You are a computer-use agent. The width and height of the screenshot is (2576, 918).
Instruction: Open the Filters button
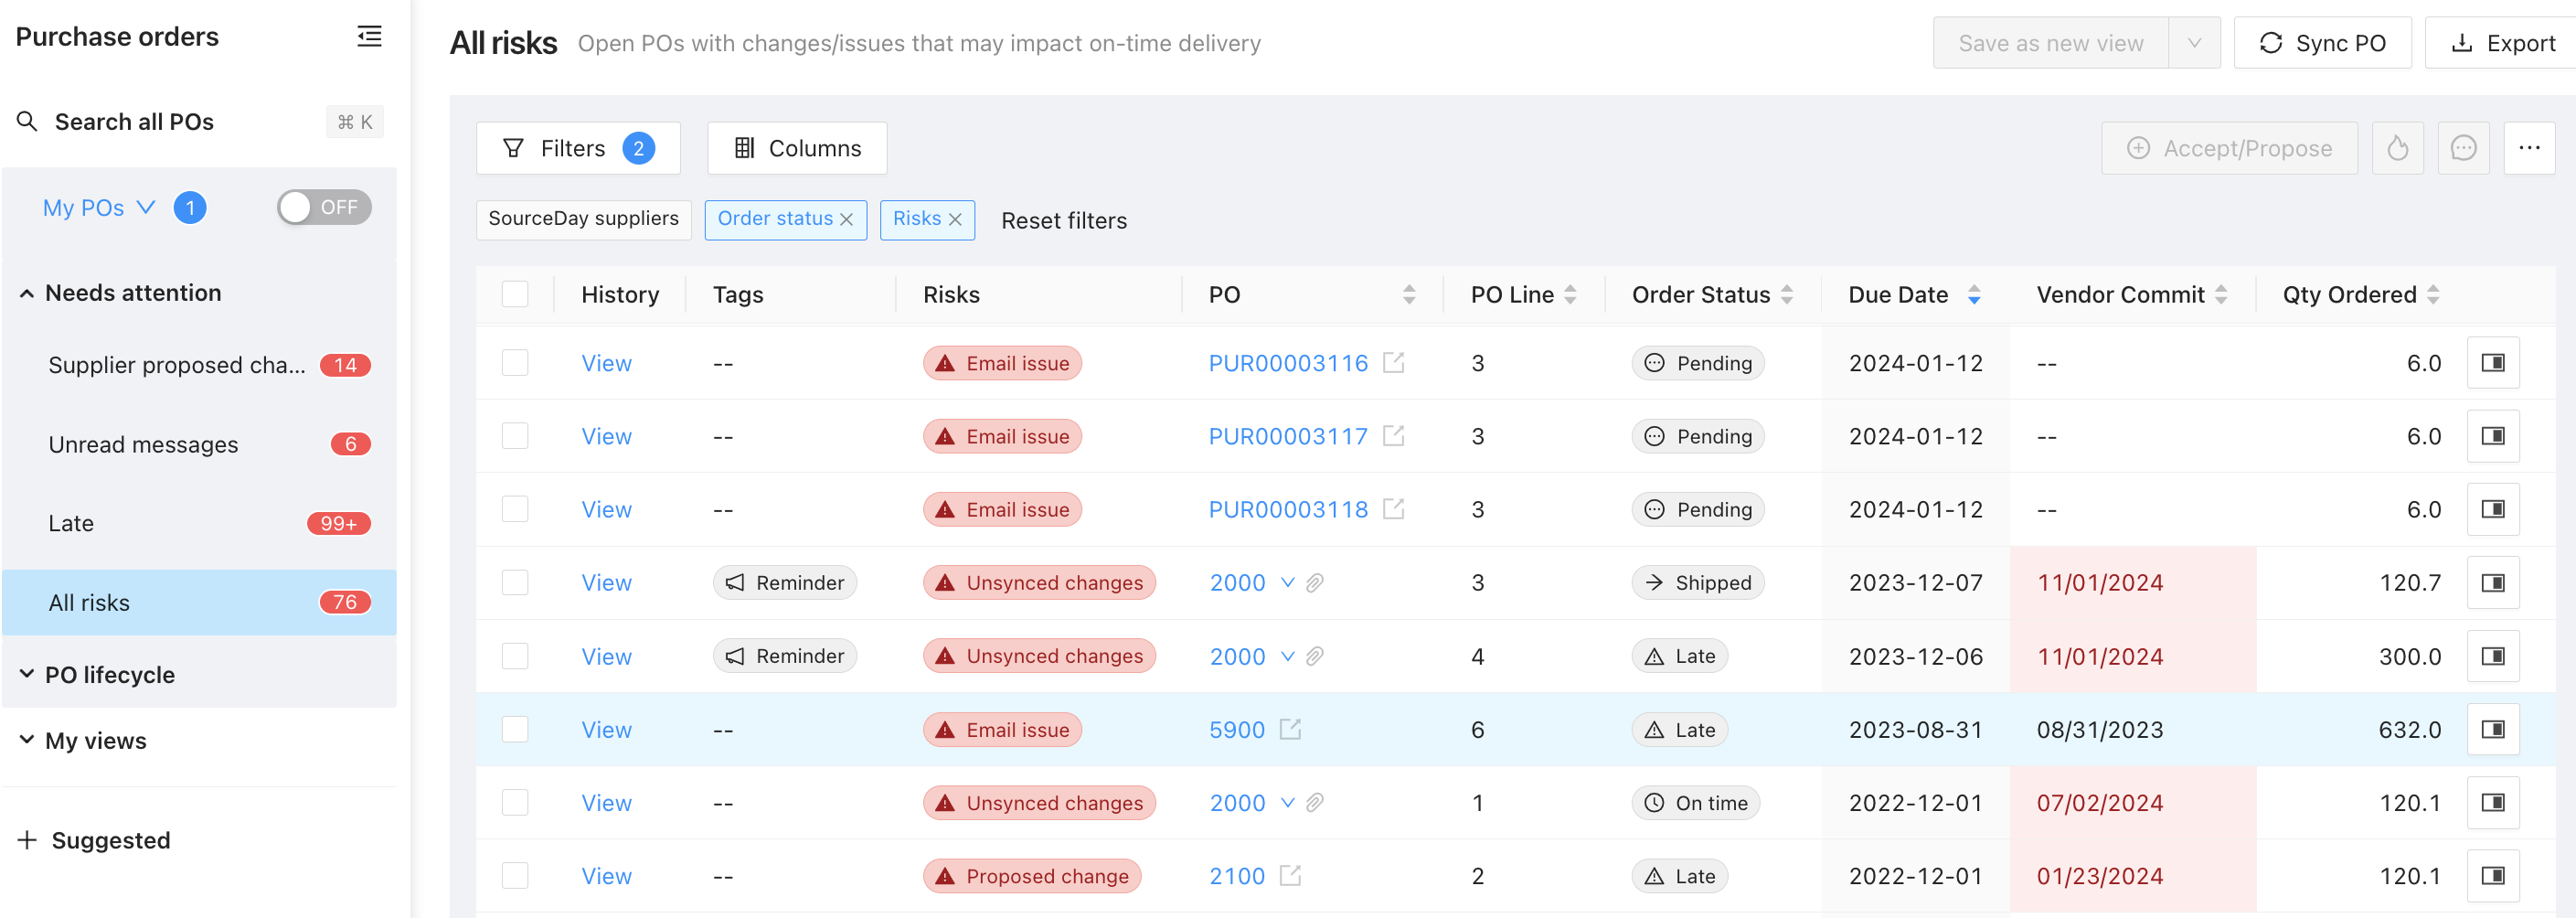pos(578,149)
